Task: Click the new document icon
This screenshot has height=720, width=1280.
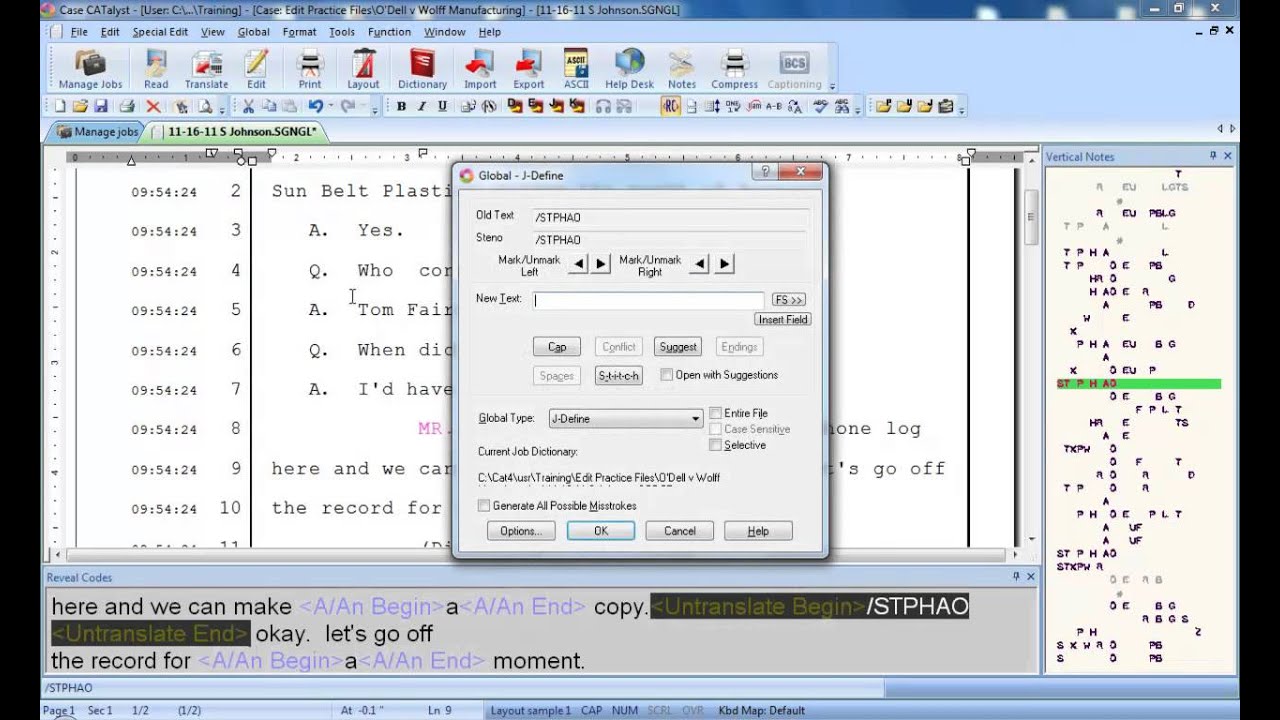Action: pos(60,106)
